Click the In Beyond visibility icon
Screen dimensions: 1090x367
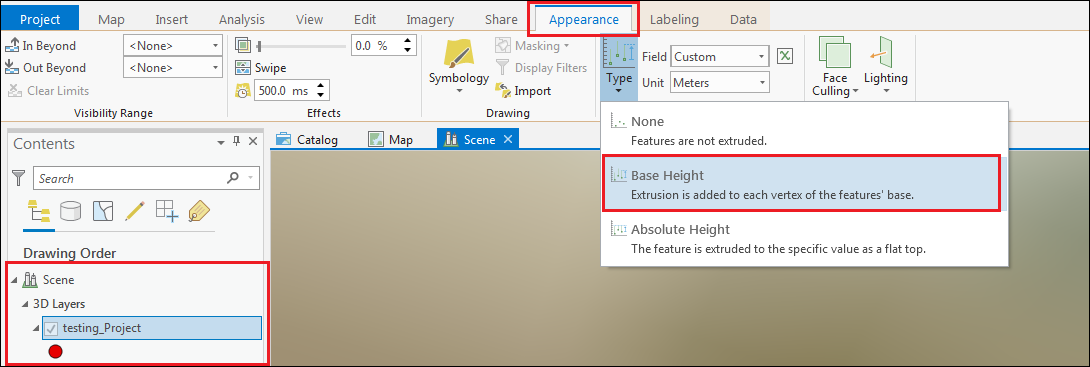tap(13, 46)
